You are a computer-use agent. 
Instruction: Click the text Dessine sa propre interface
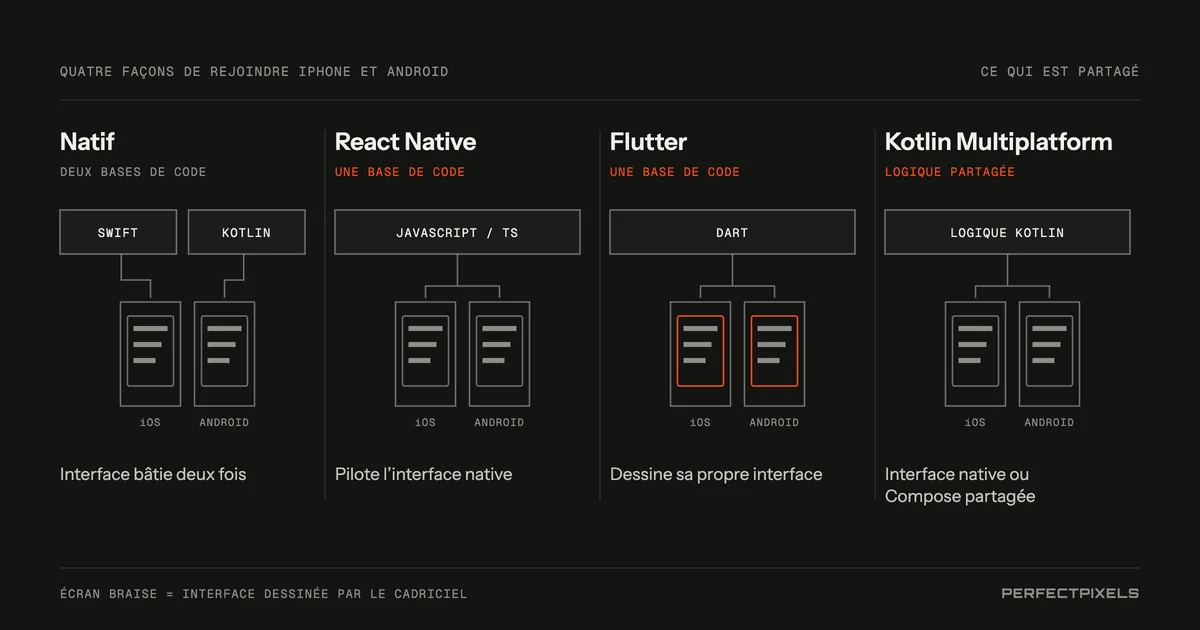click(x=716, y=474)
